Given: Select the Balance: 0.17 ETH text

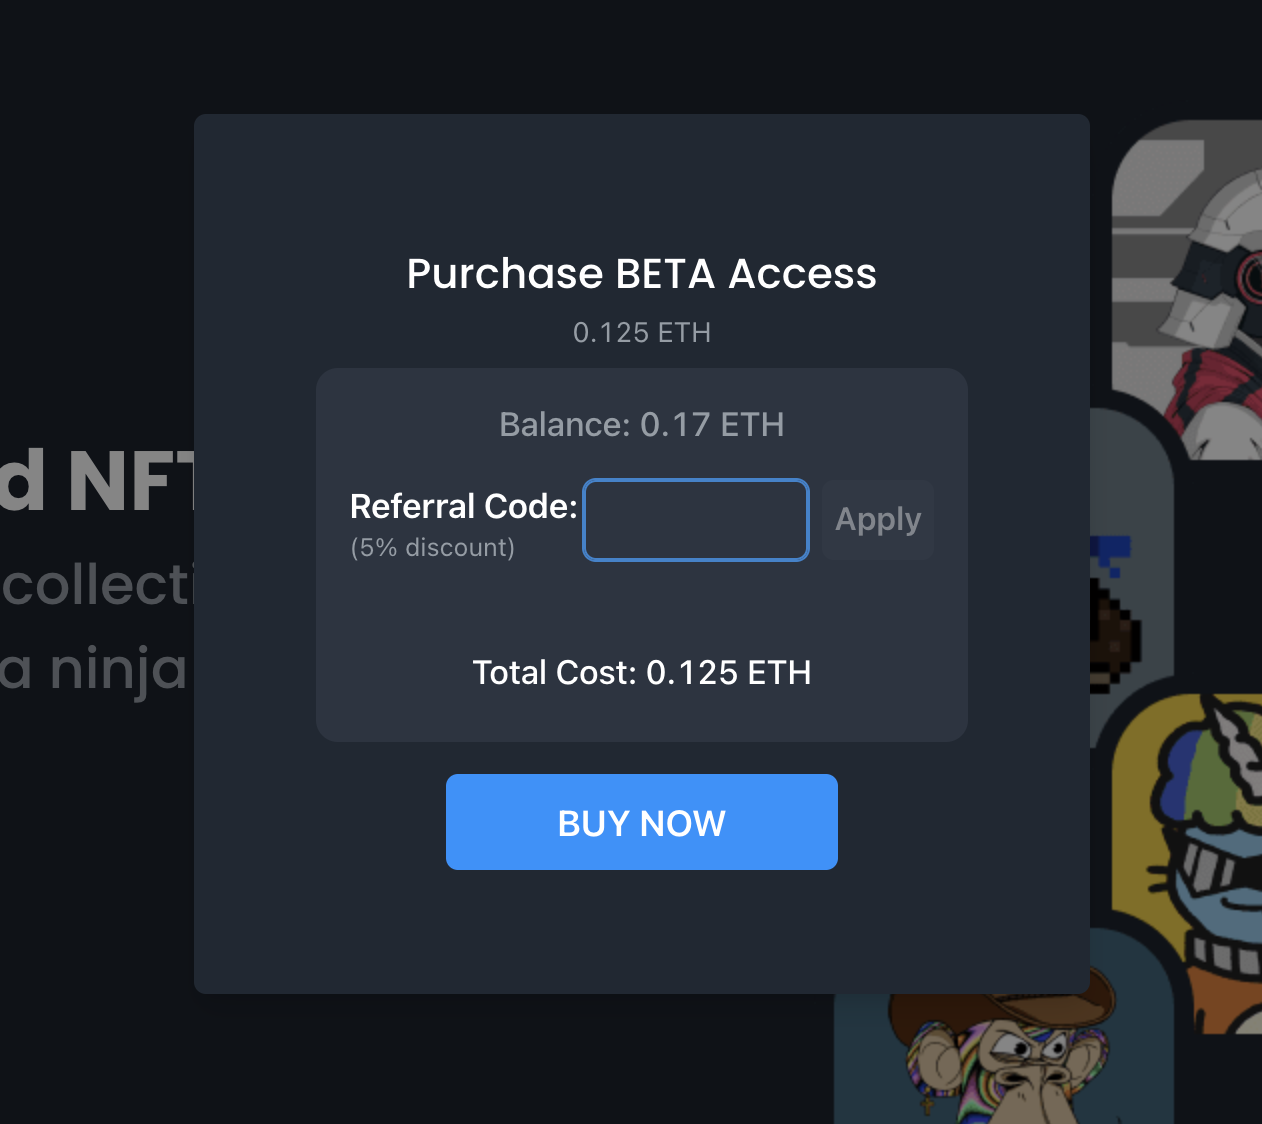Looking at the screenshot, I should [641, 424].
